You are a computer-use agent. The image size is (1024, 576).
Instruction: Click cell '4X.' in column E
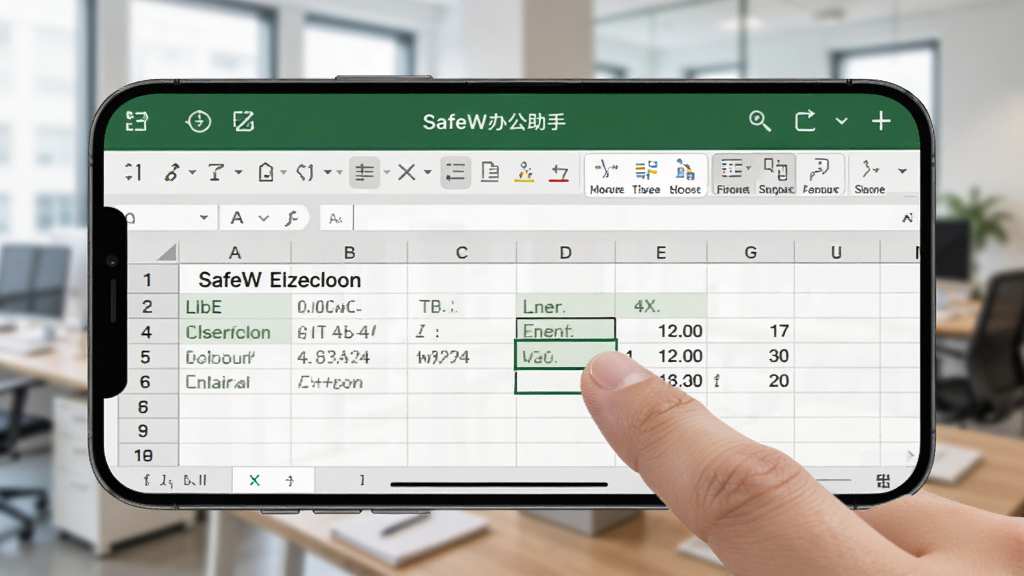point(661,306)
